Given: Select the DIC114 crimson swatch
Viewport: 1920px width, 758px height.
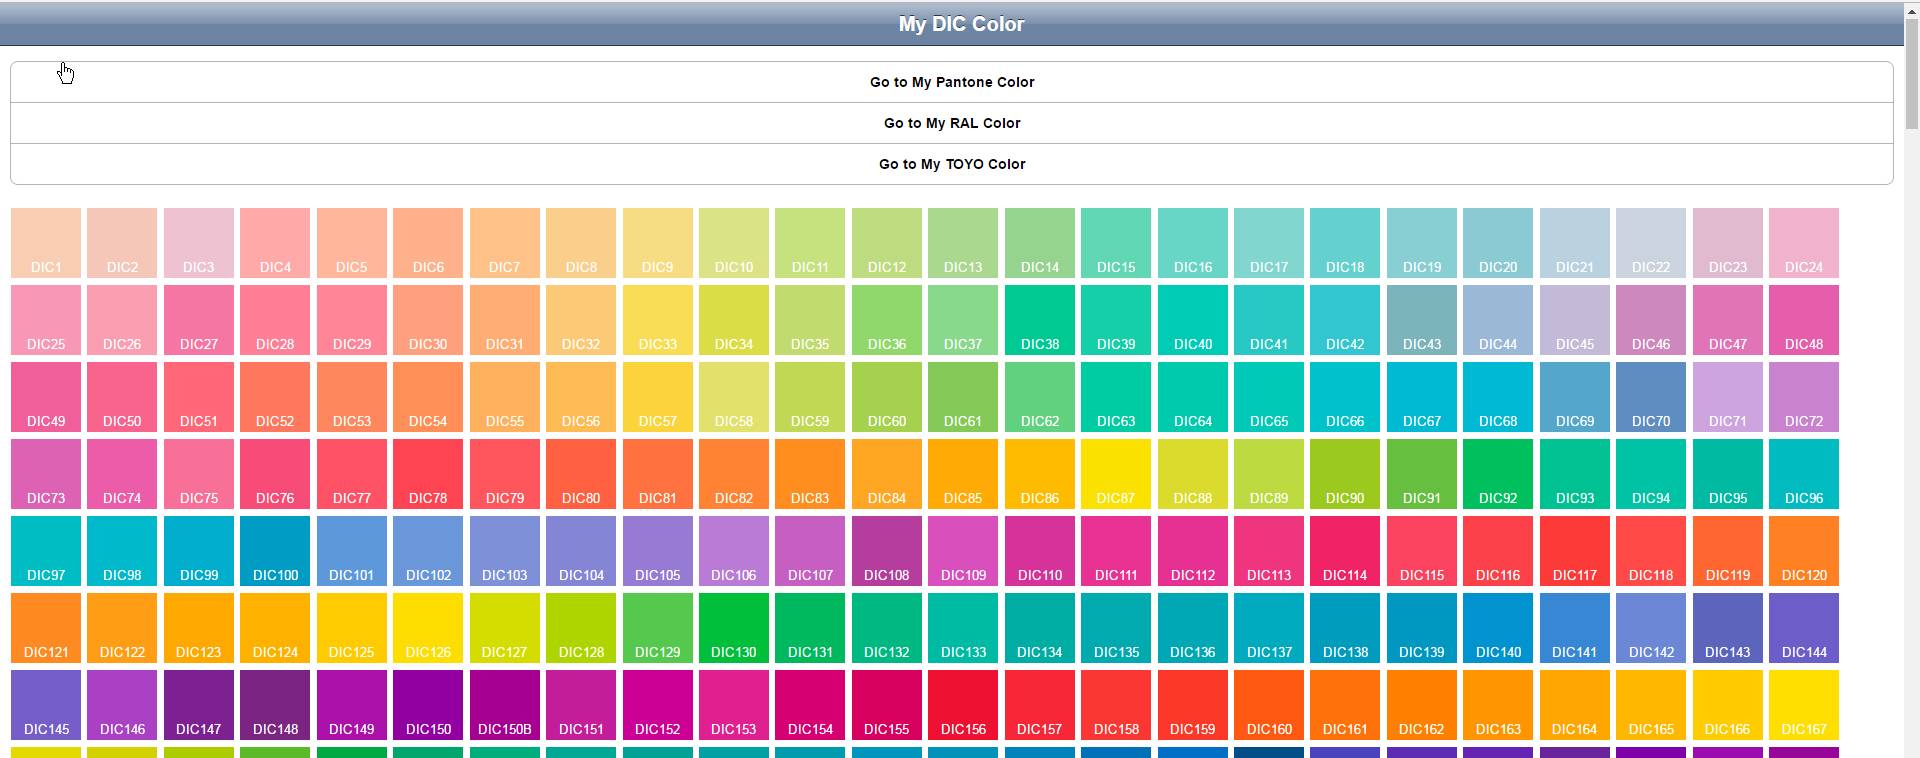Looking at the screenshot, I should (1345, 551).
